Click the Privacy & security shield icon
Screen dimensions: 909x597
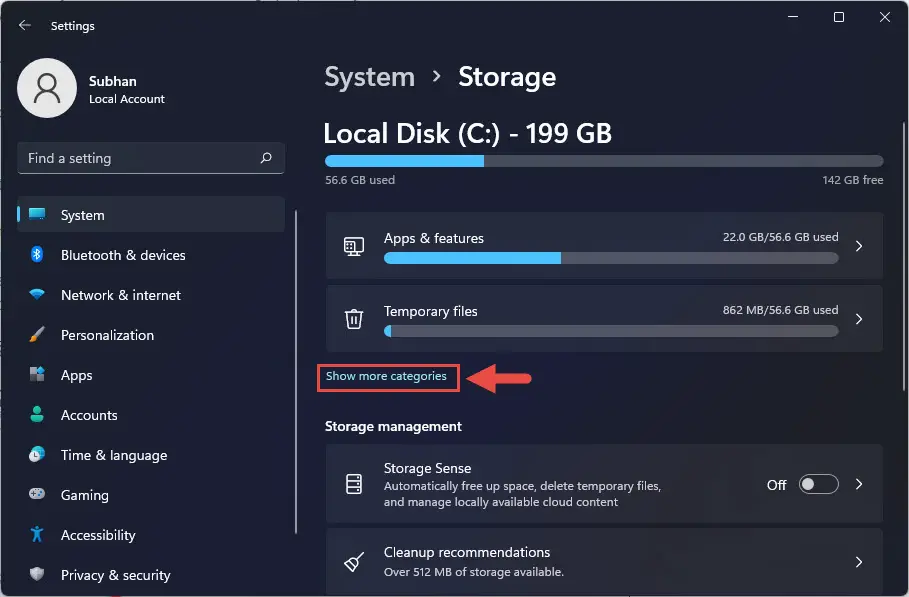(37, 574)
